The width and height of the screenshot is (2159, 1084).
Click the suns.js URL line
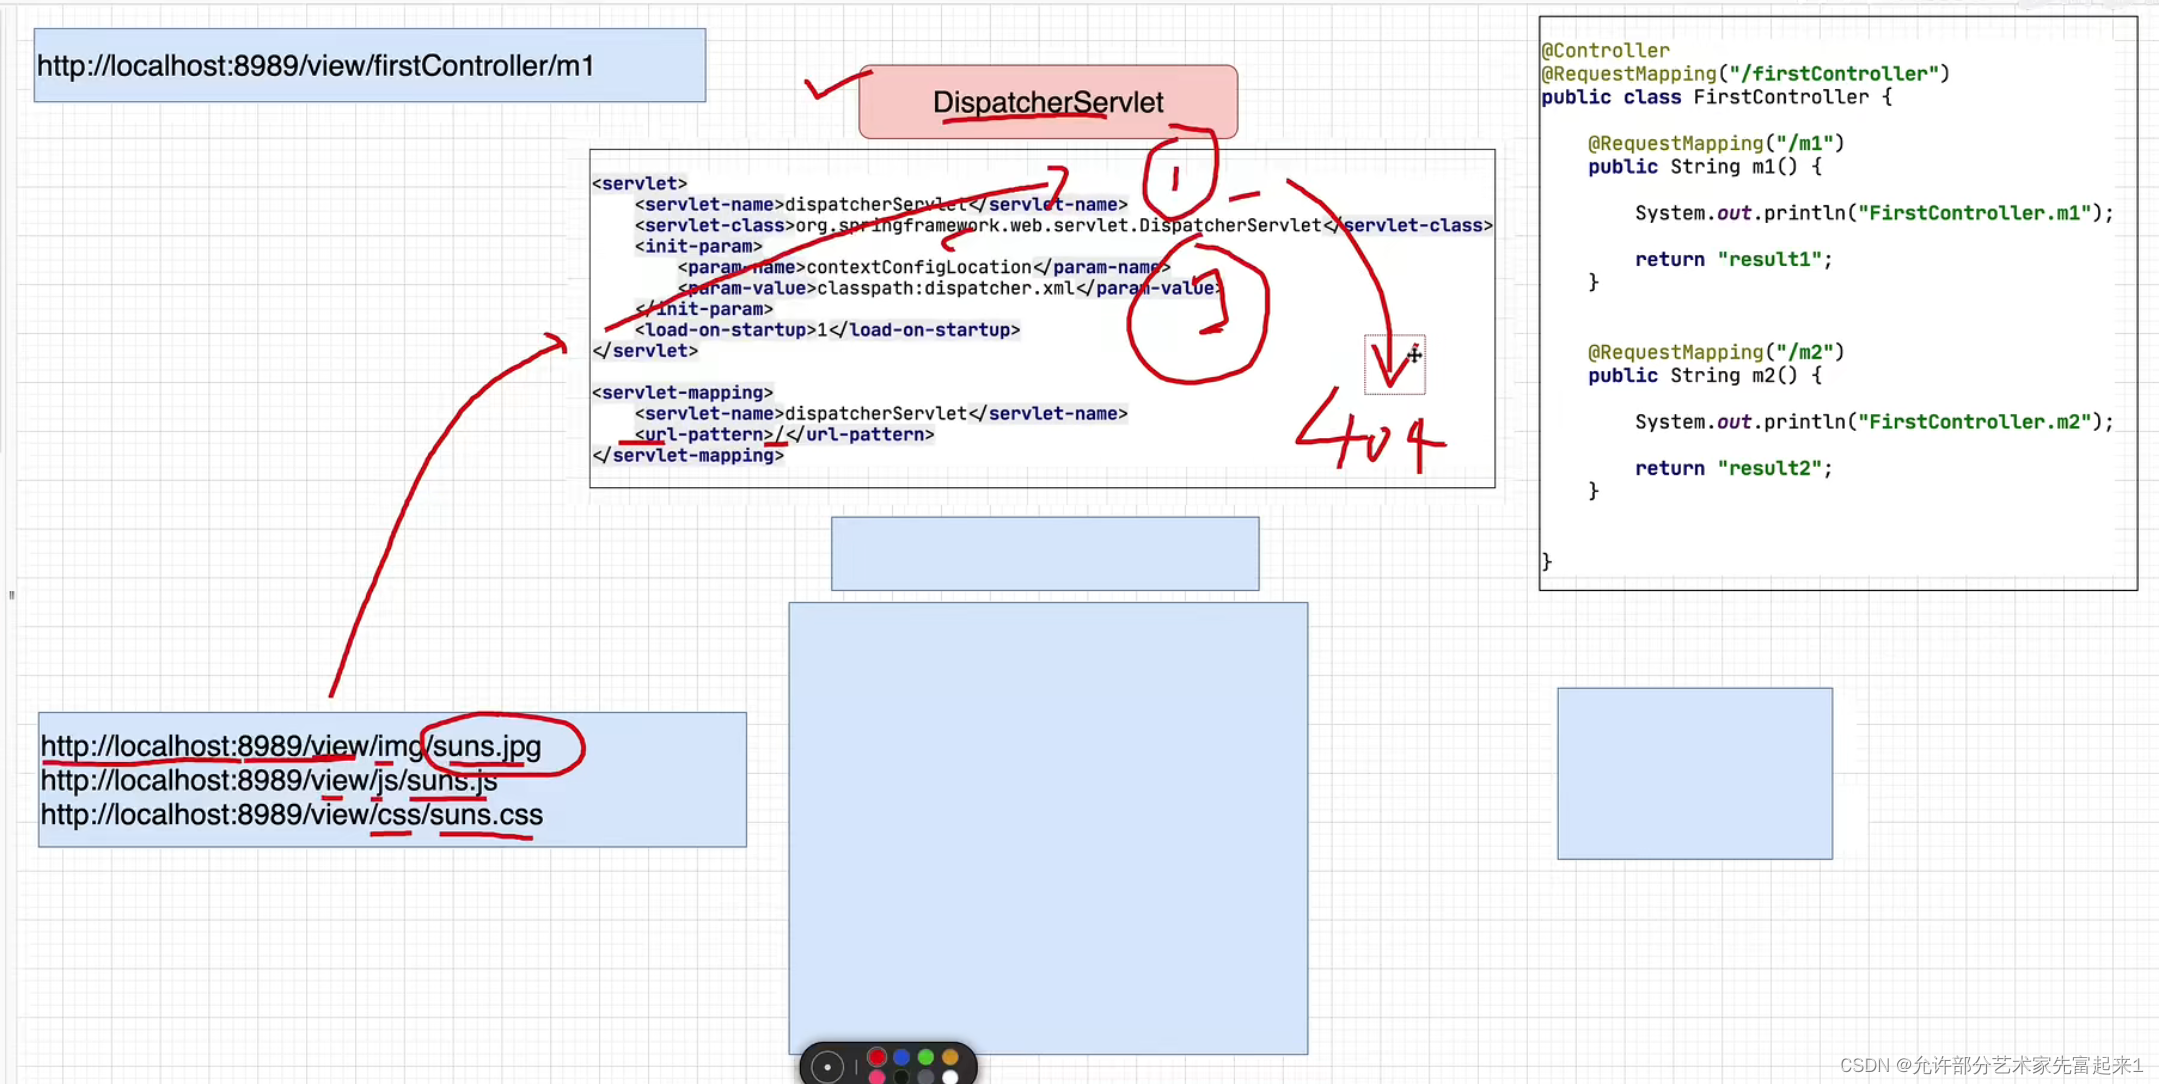[x=268, y=780]
